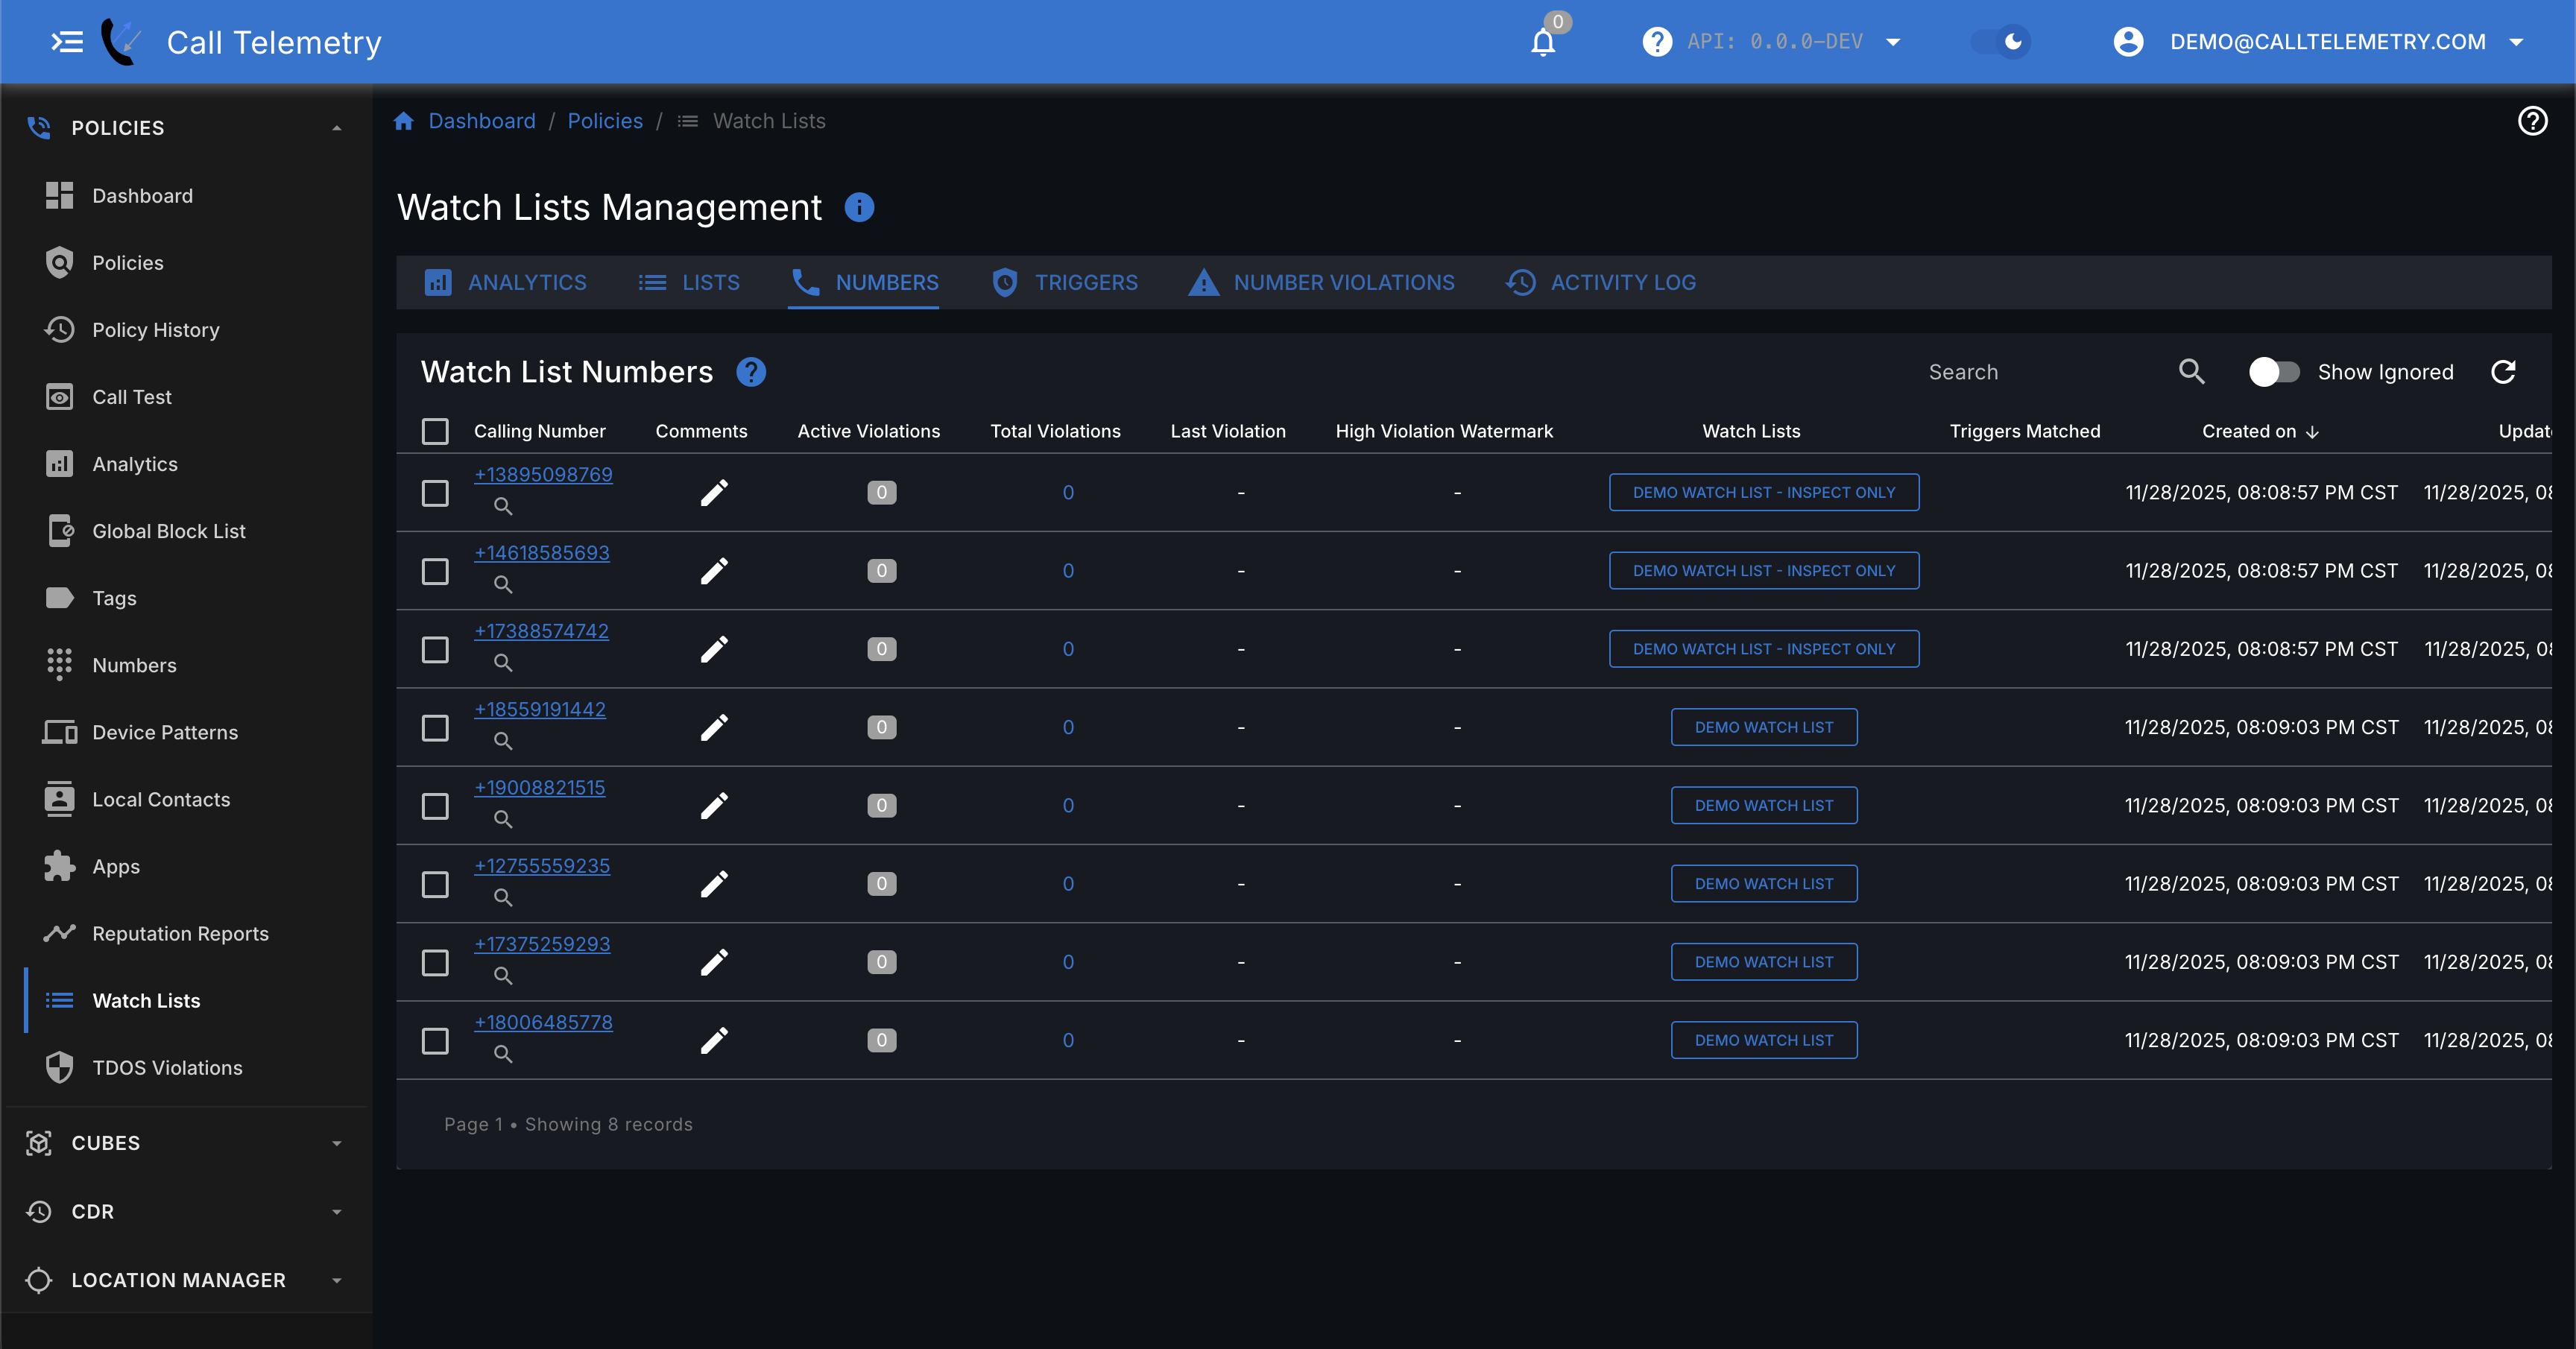Click active violations badge for +17388574742
Image resolution: width=2576 pixels, height=1349 pixels.
881,649
